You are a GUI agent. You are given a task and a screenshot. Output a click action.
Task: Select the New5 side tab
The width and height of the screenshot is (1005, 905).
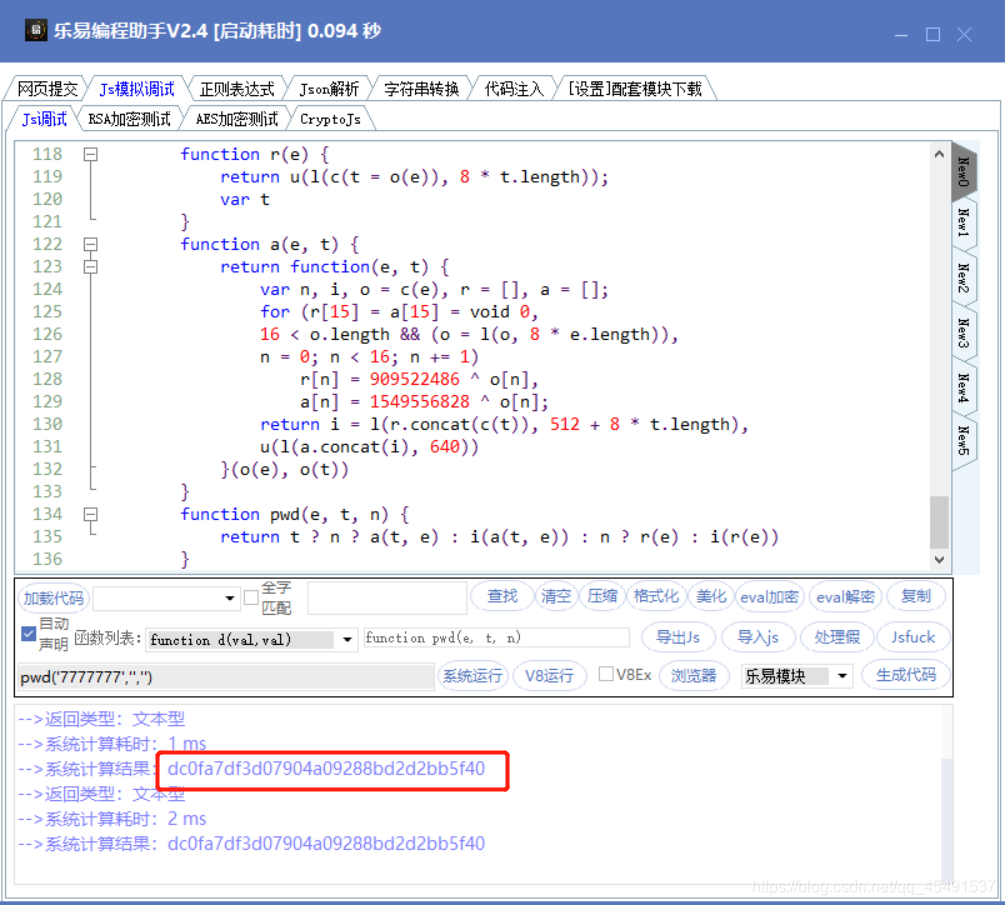963,440
